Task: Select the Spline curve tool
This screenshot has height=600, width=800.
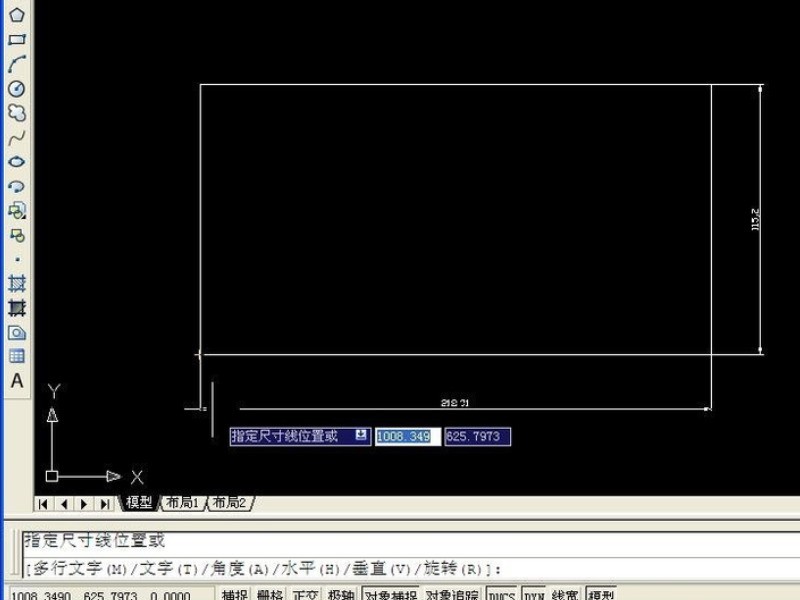Action: pos(17,138)
